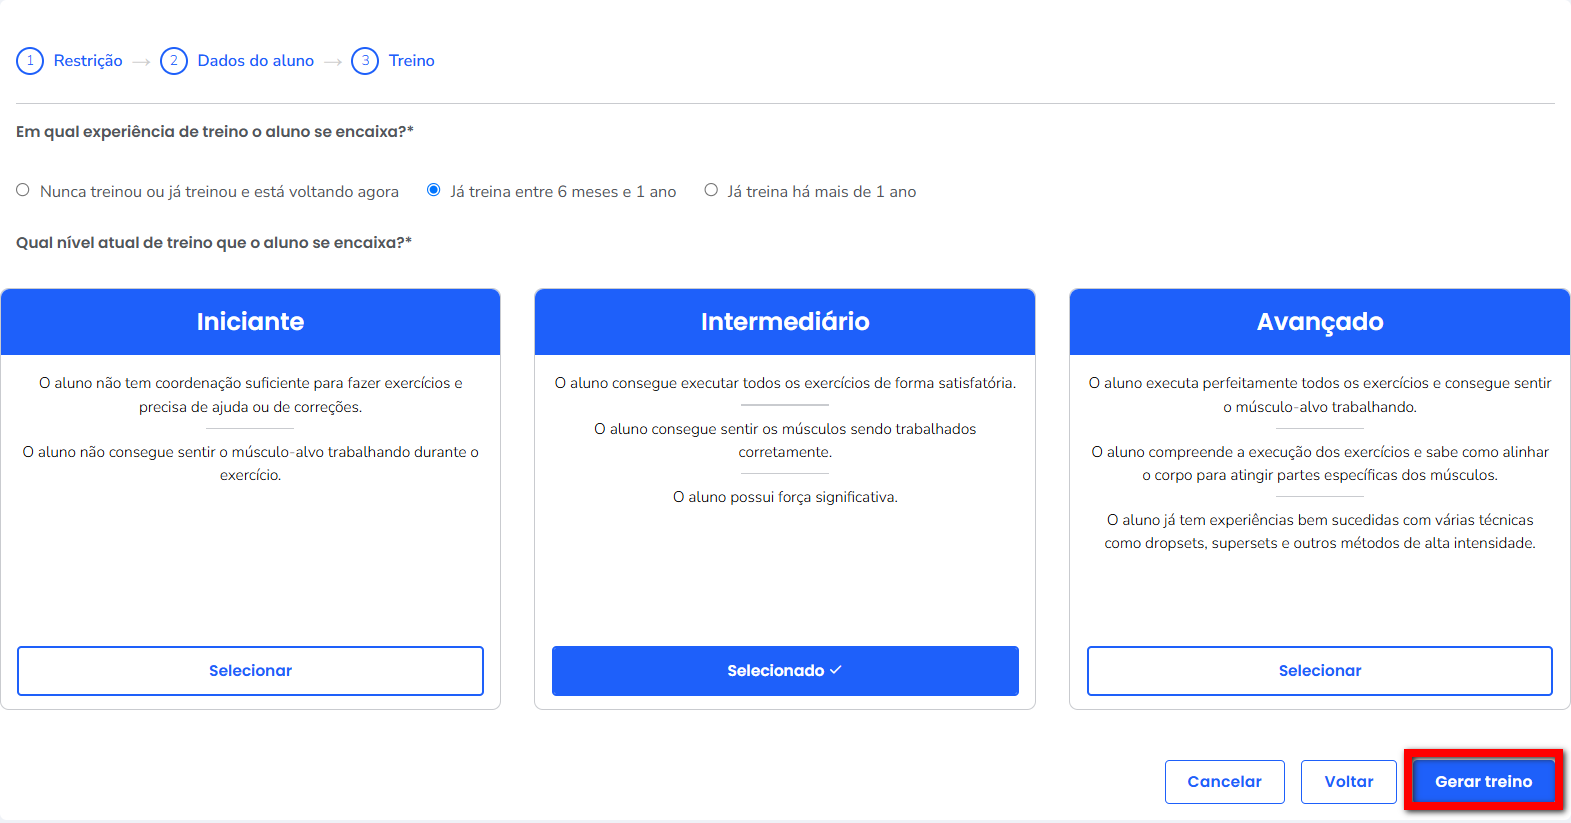
Task: Go to the Restrição step label
Action: tap(88, 61)
